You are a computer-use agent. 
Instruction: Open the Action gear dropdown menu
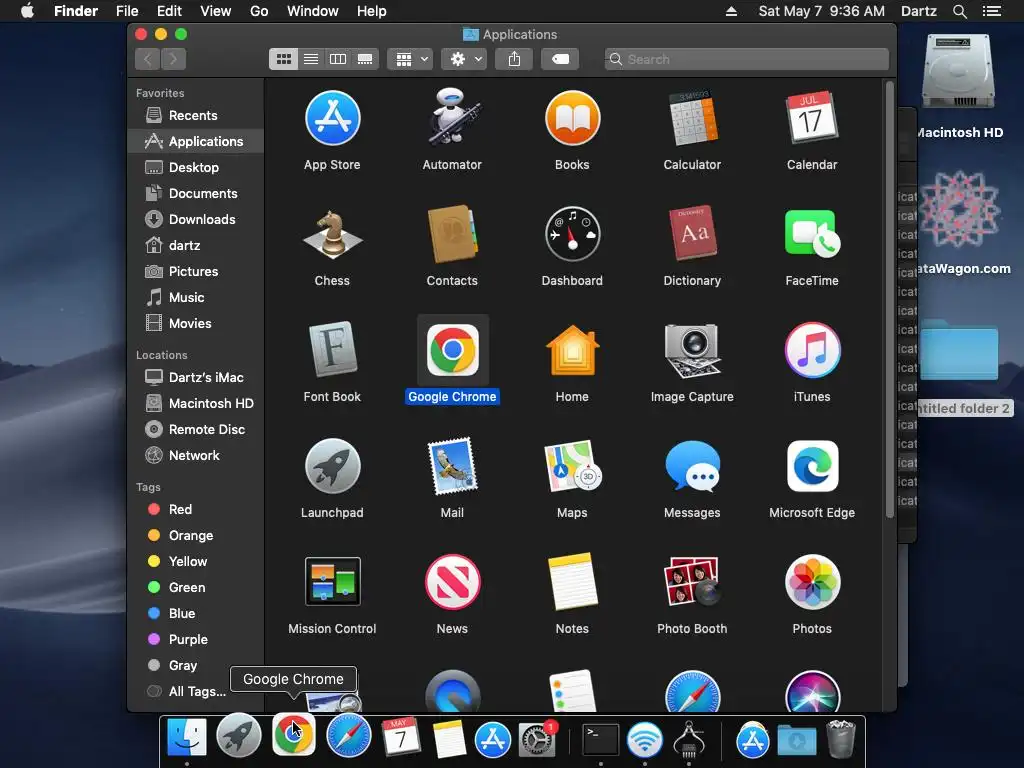(464, 59)
